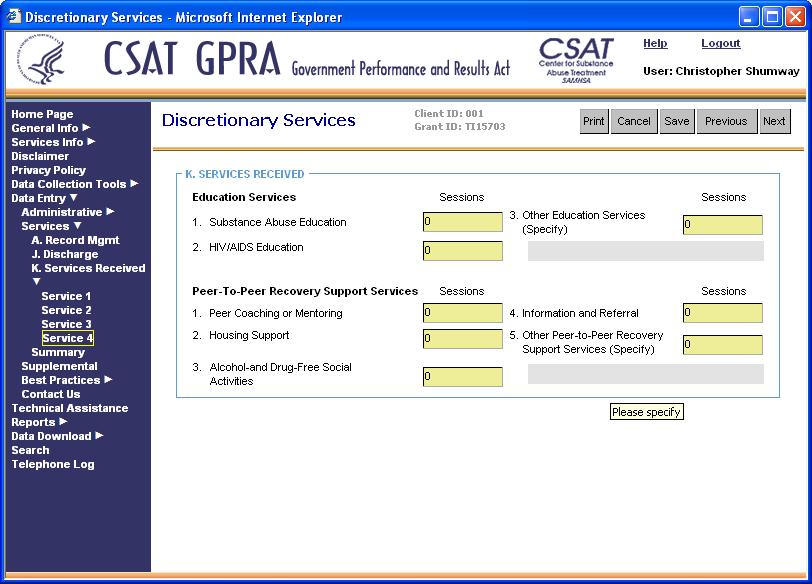Image resolution: width=812 pixels, height=584 pixels.
Task: Click the Logout link
Action: point(720,43)
